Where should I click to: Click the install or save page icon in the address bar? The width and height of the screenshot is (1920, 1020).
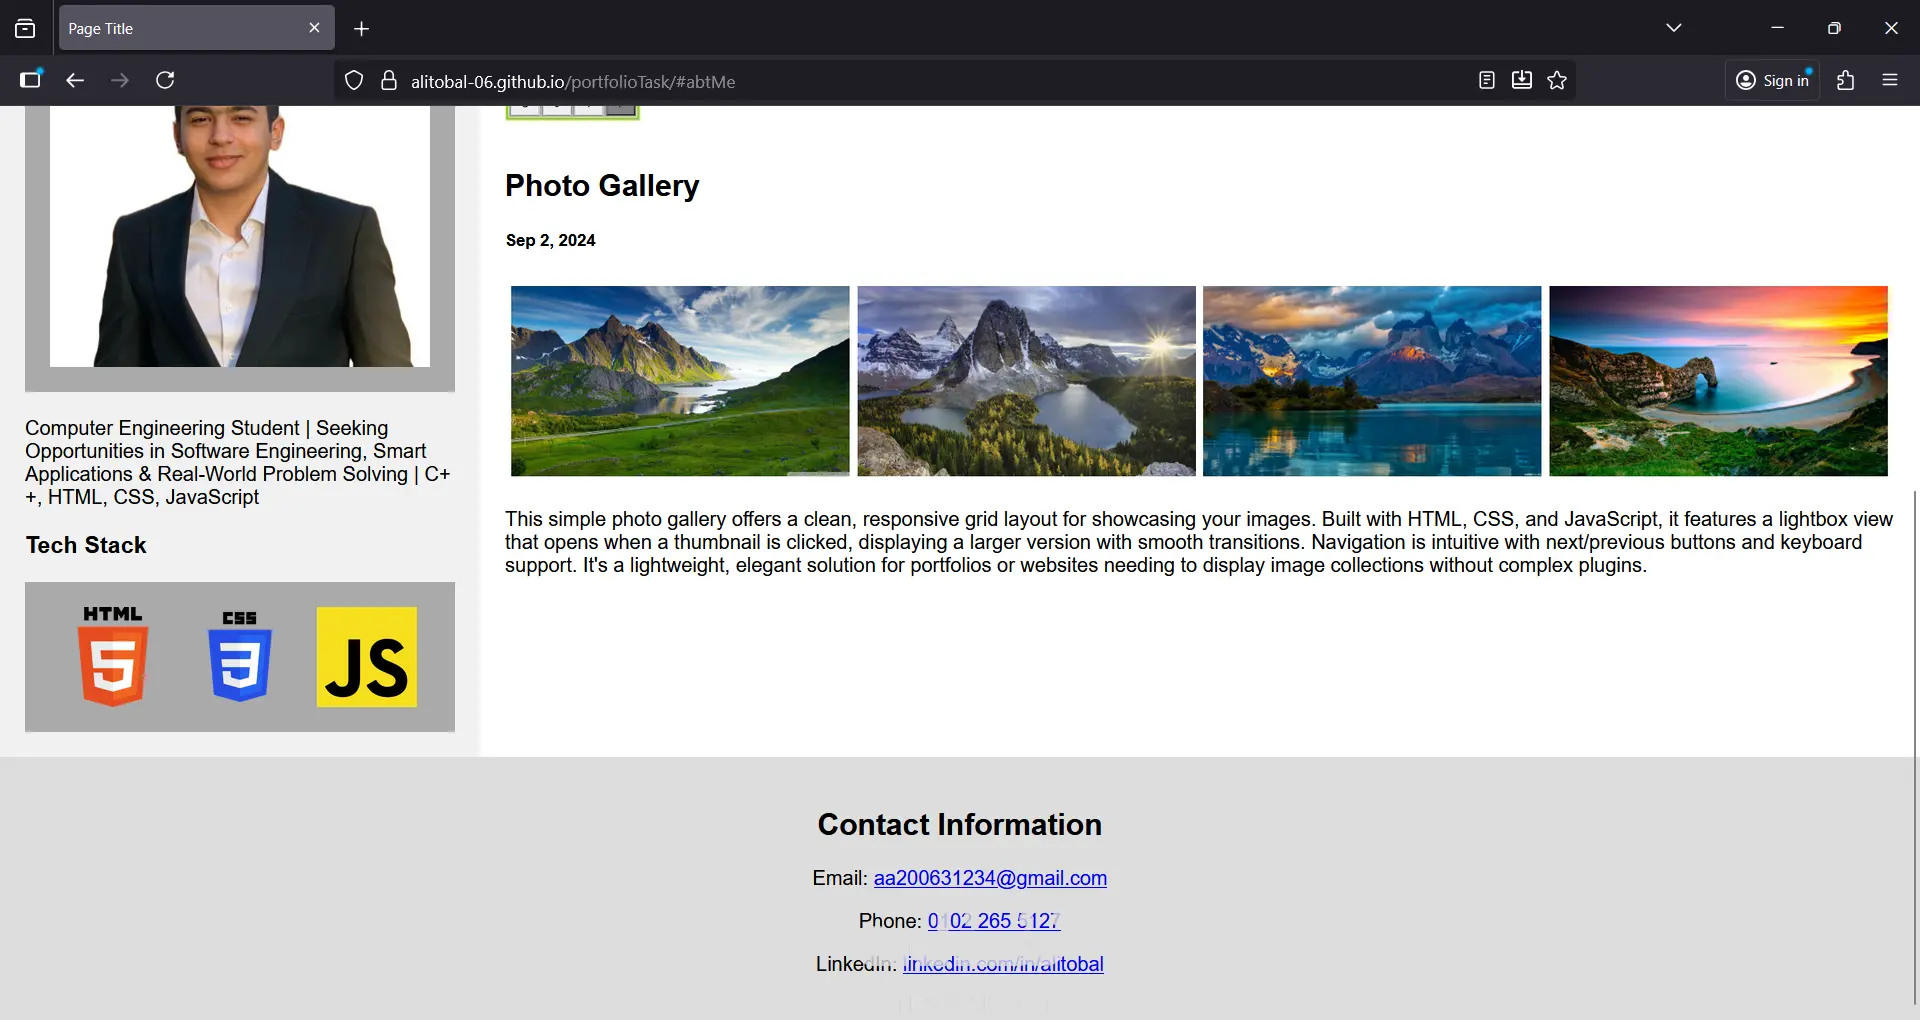[1522, 80]
